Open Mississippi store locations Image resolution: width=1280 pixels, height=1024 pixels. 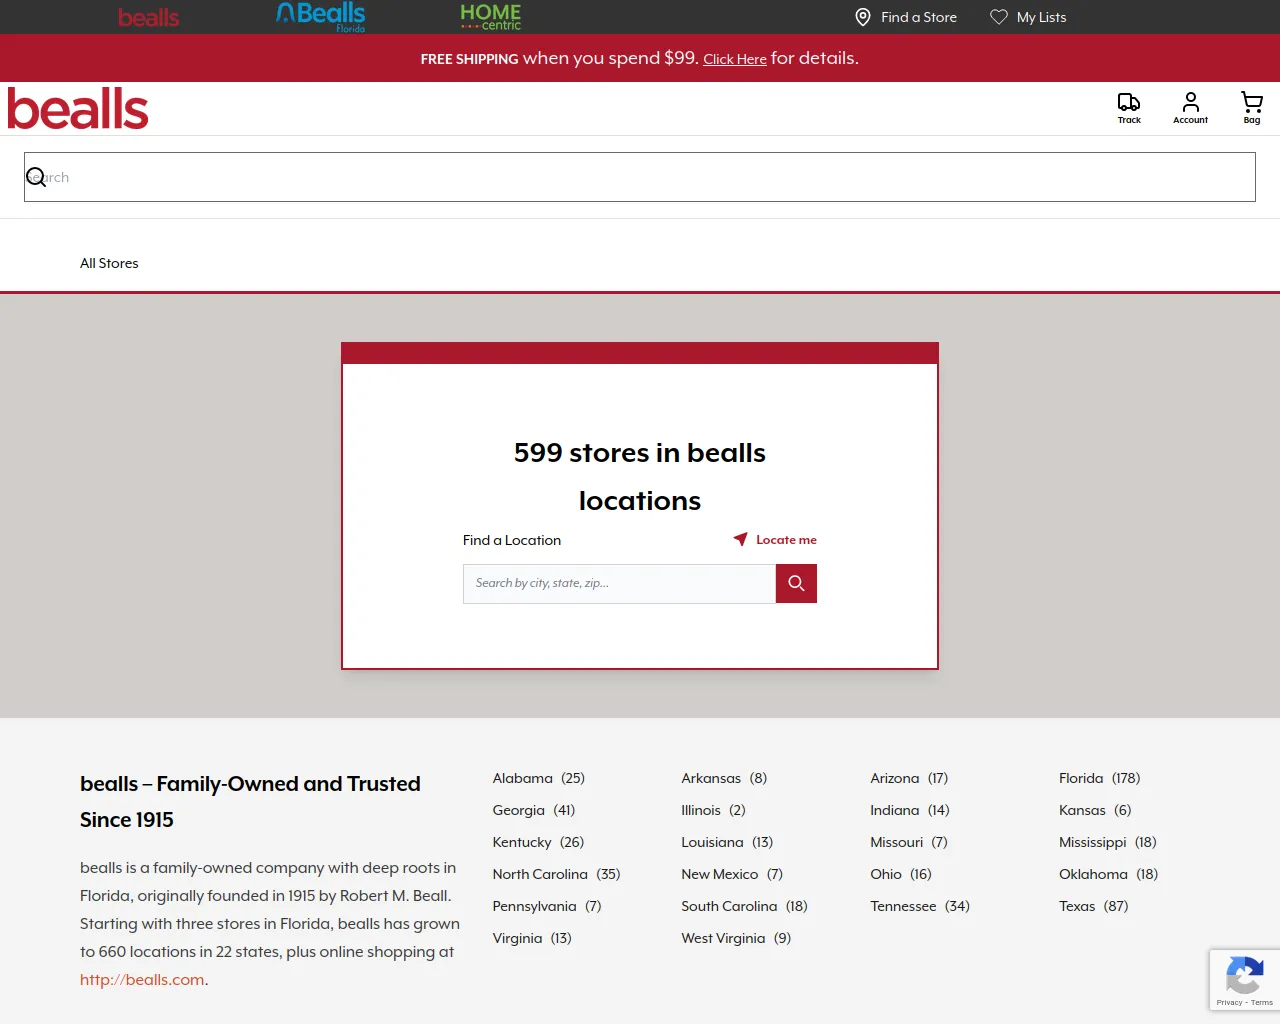tap(1108, 842)
